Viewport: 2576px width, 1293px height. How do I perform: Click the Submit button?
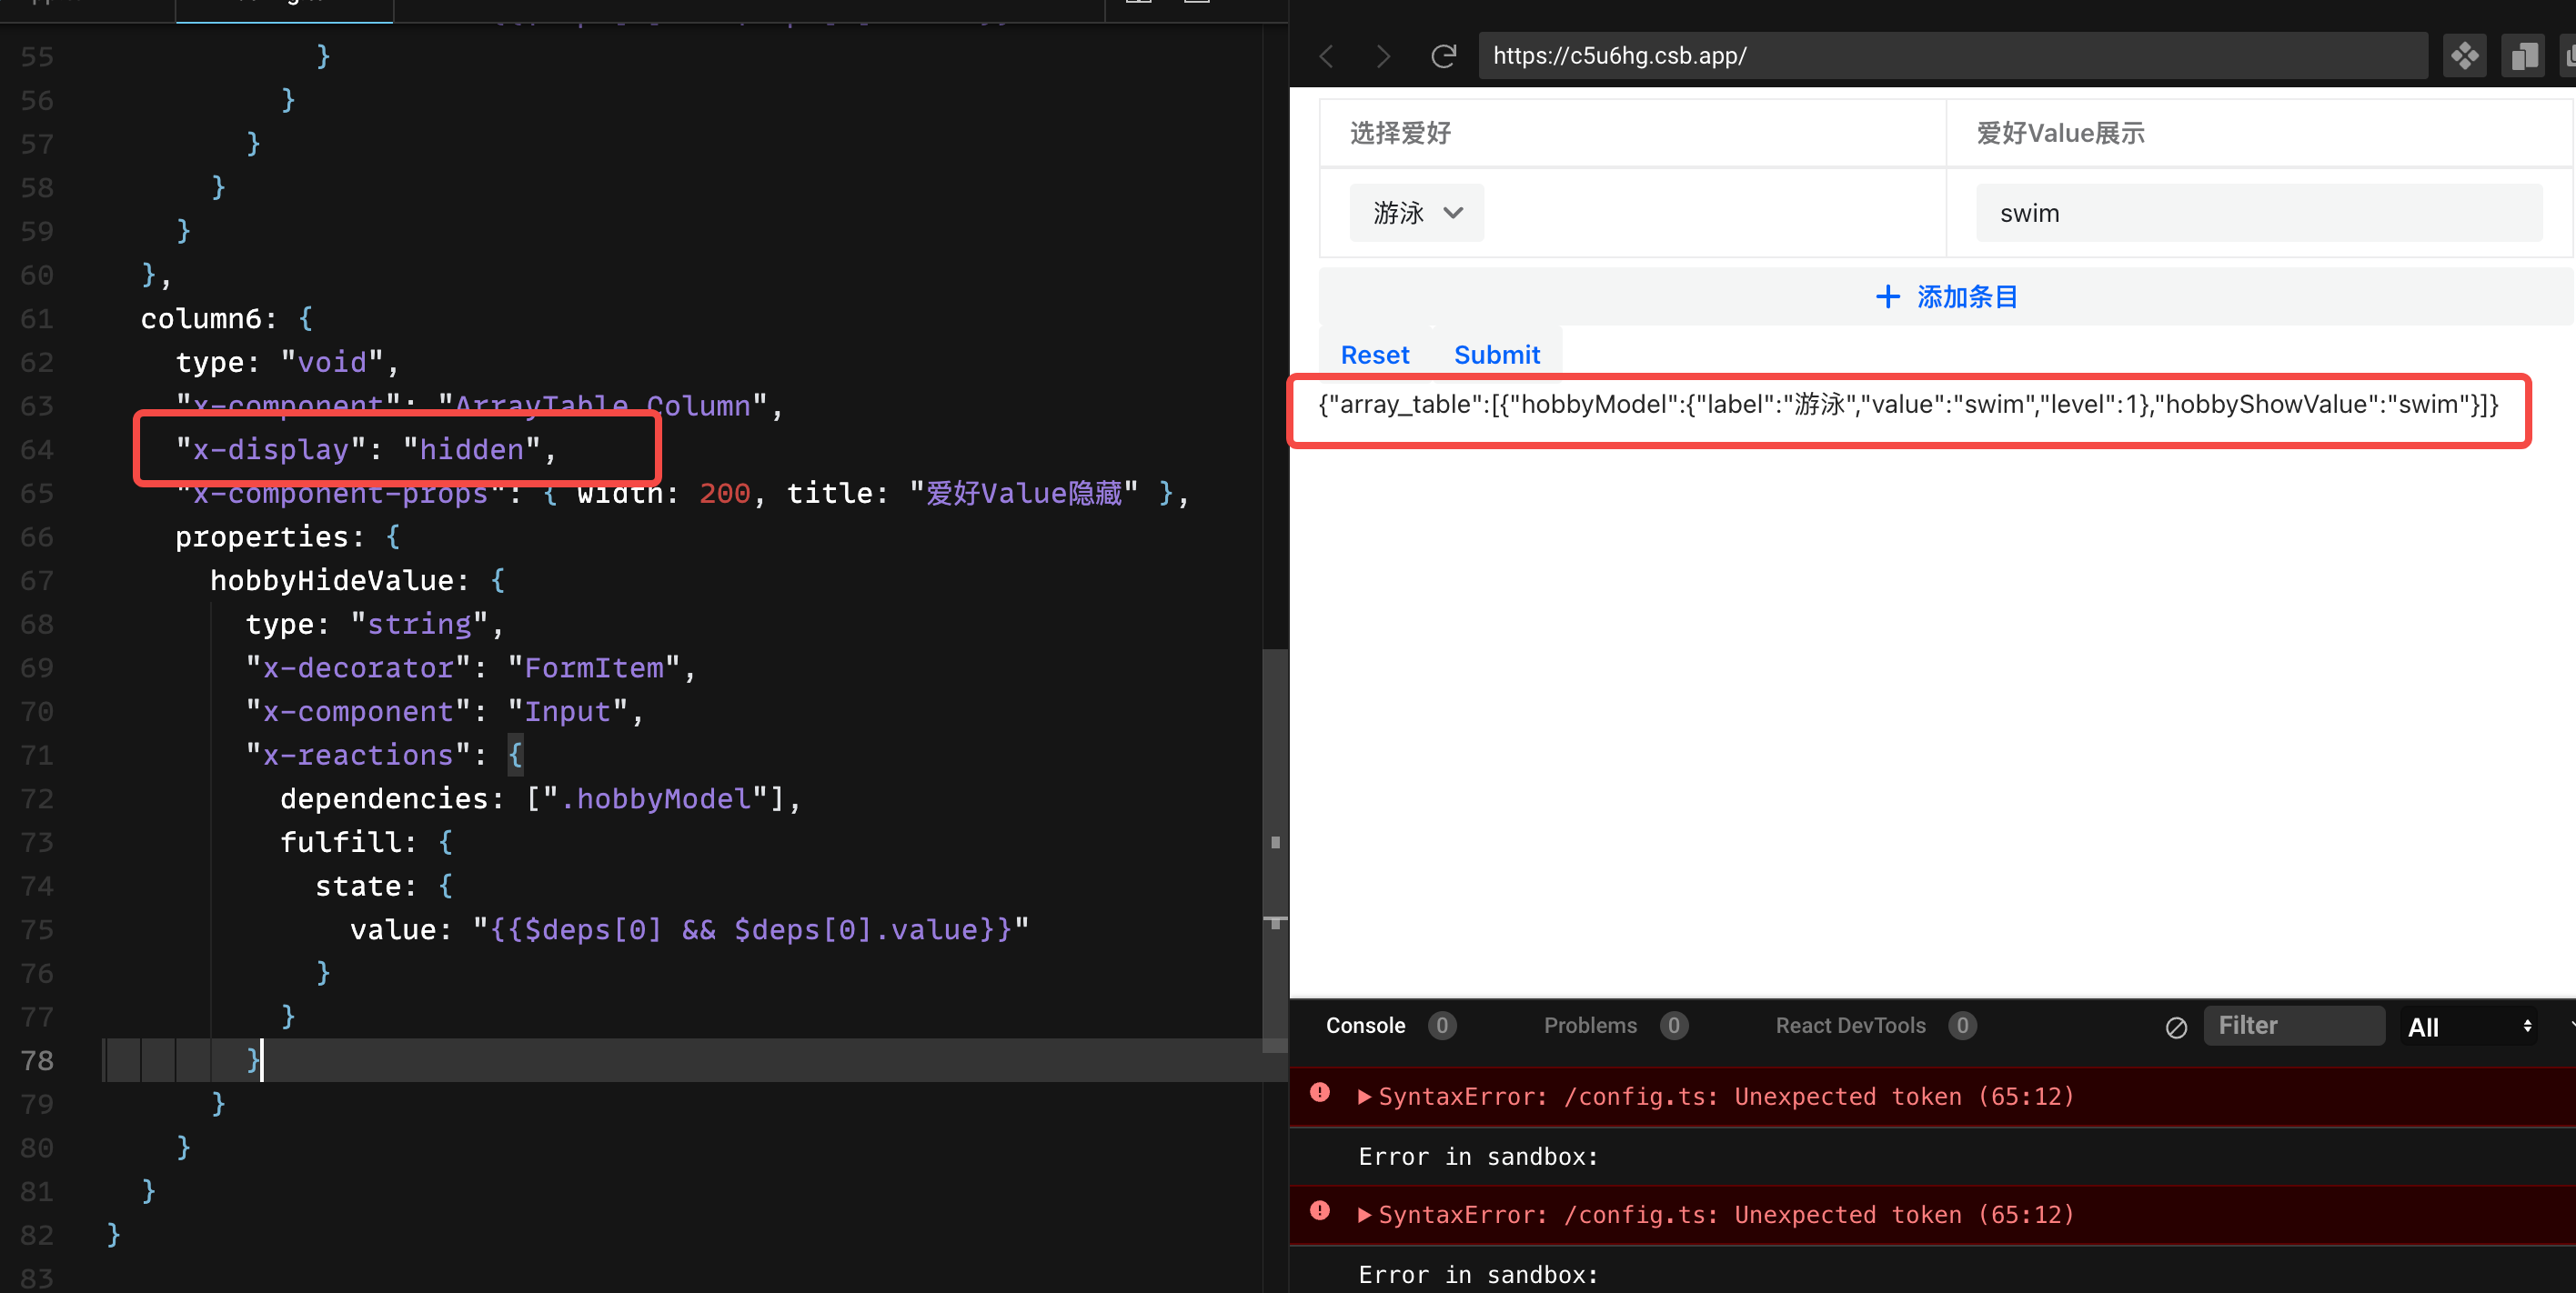(x=1496, y=354)
